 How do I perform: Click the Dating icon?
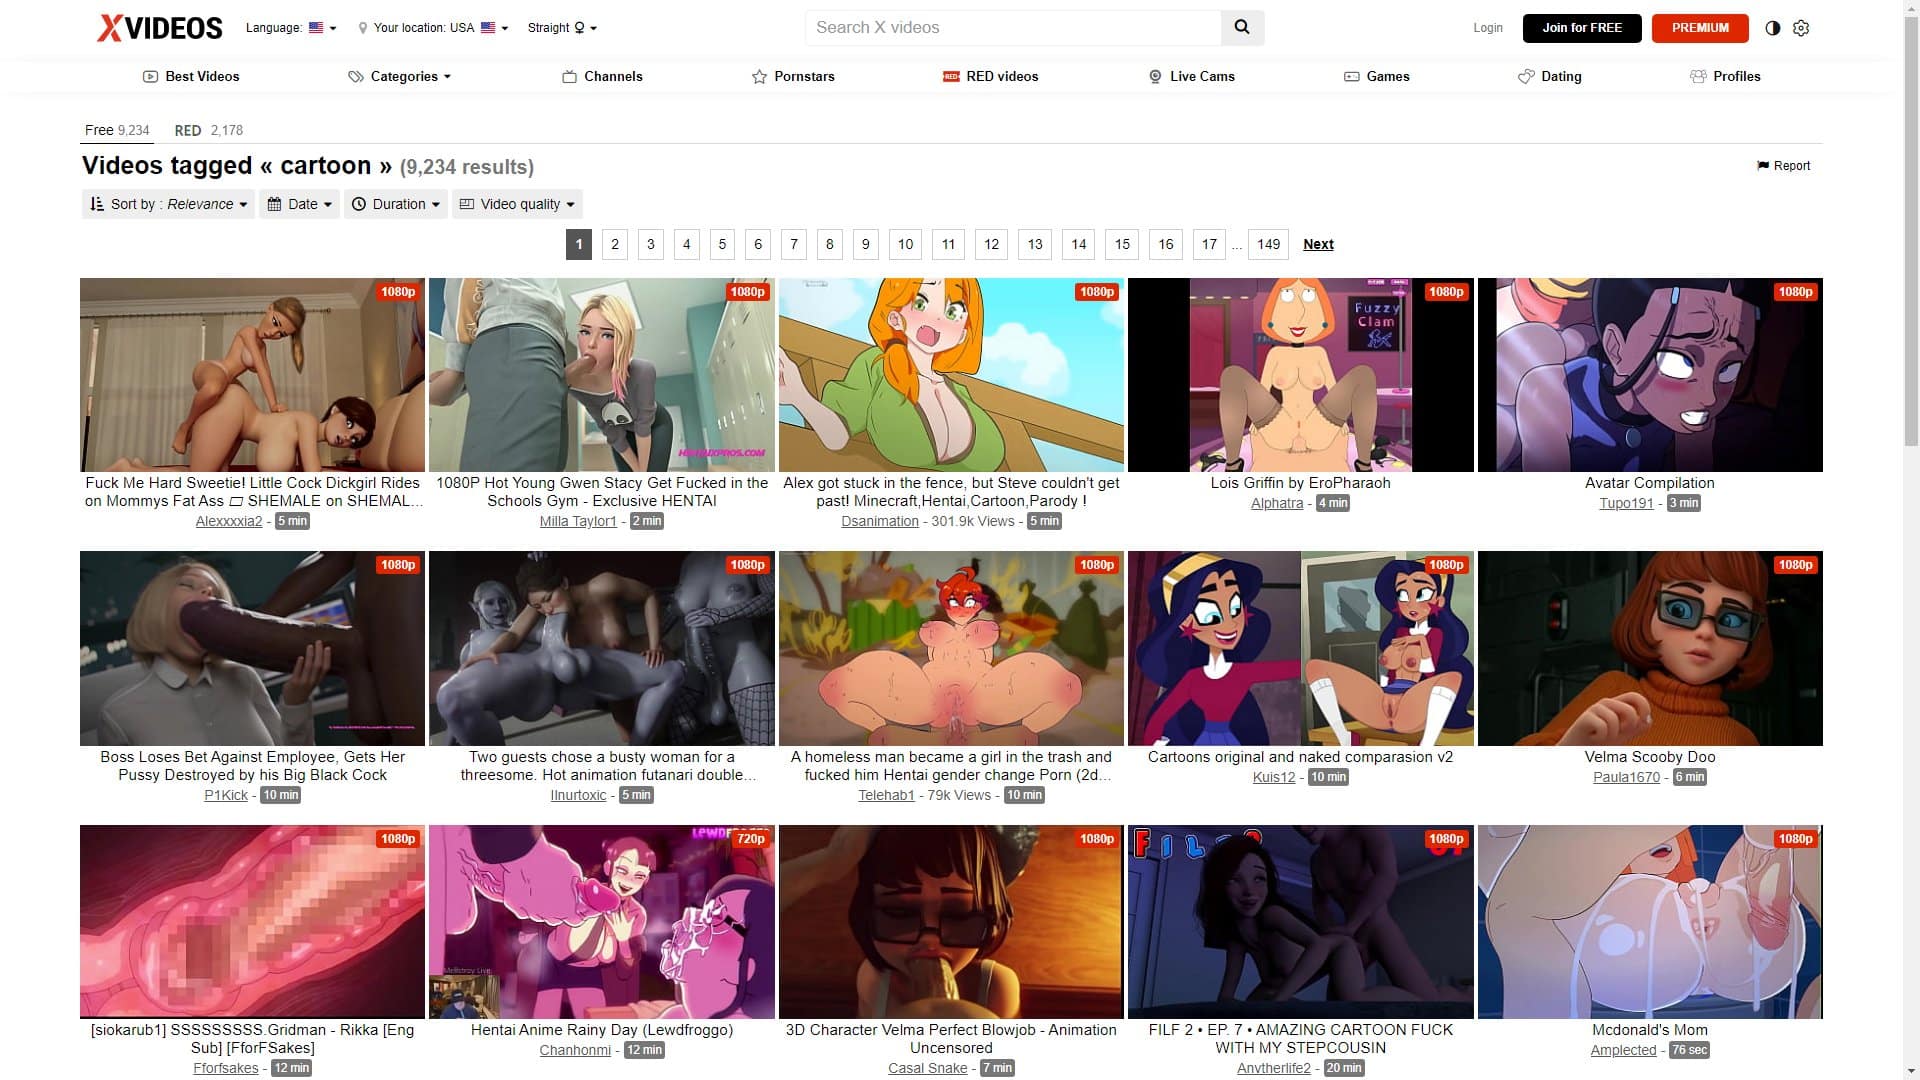[x=1524, y=76]
